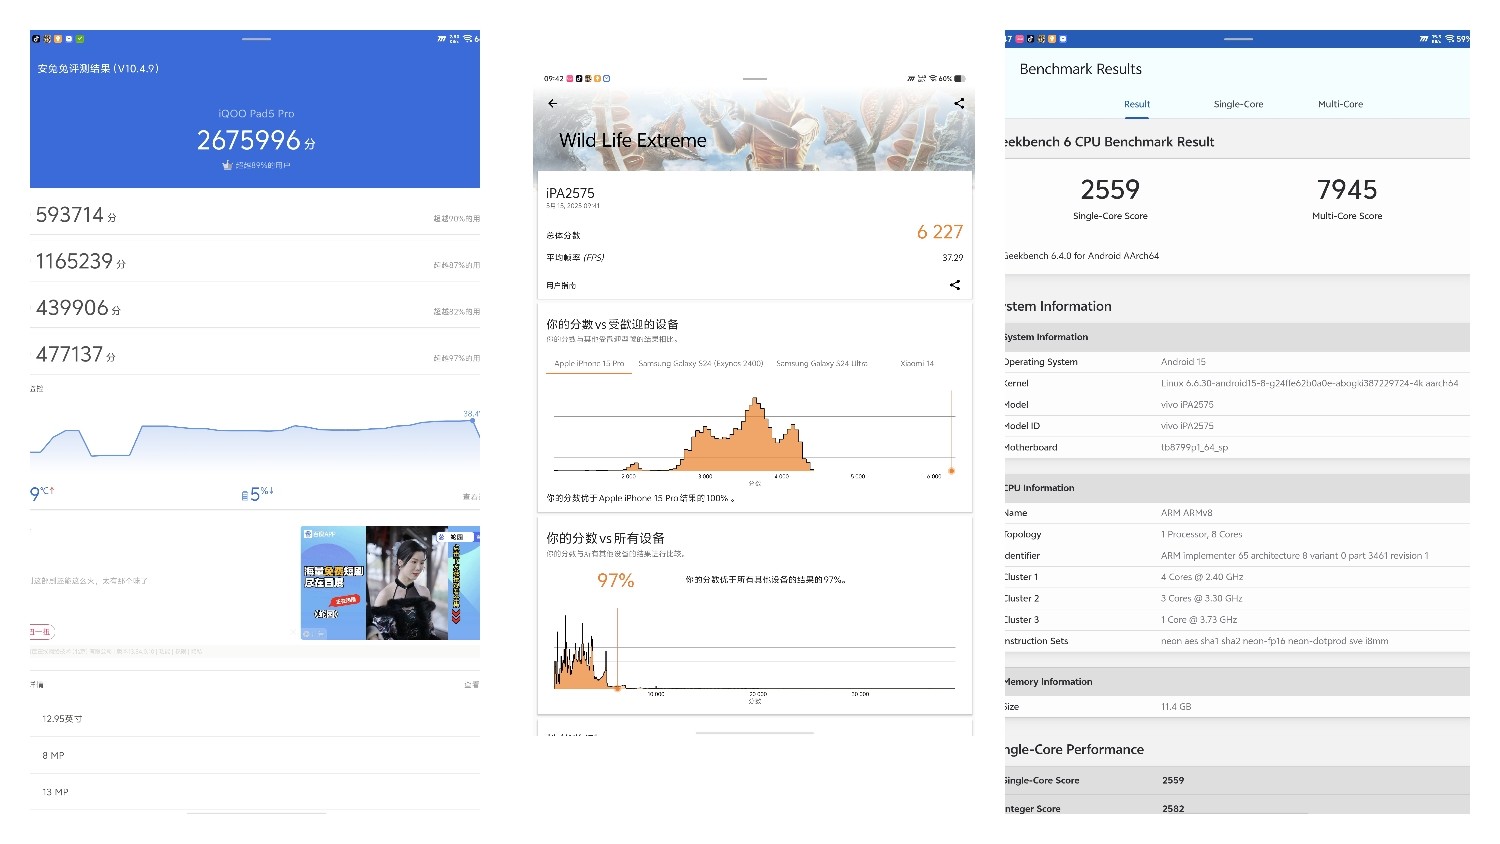This screenshot has width=1500, height=844.
Task: Tap the share icon beside 用户描述
Action: (x=954, y=284)
